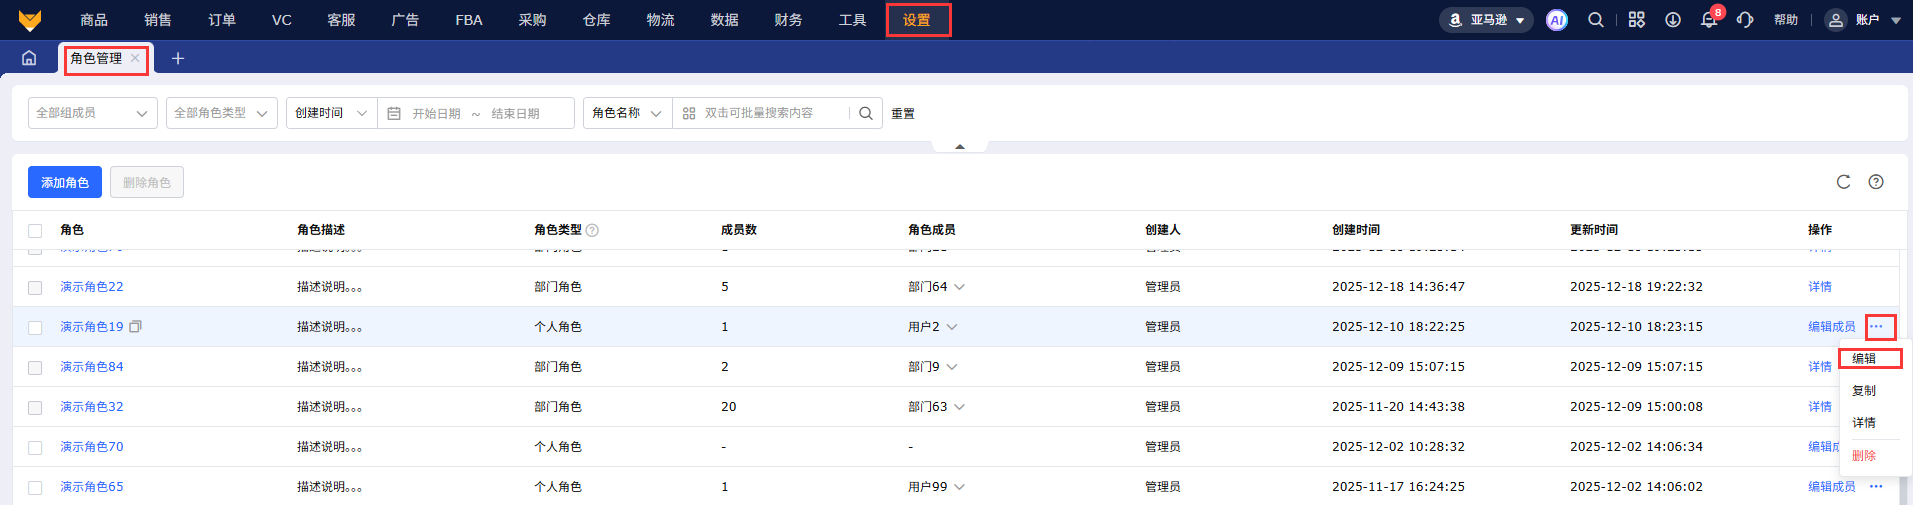The image size is (1913, 505).
Task: Open the 财务 menu
Action: (788, 20)
